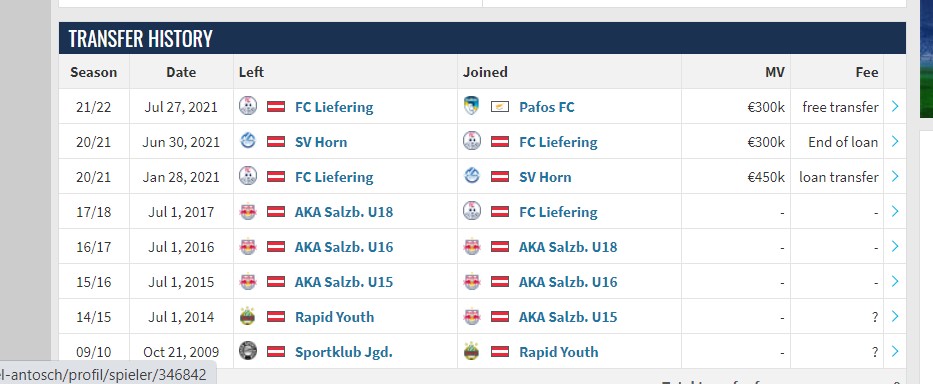Open AKA Salzb. U15 link in the Joined column

coord(568,317)
